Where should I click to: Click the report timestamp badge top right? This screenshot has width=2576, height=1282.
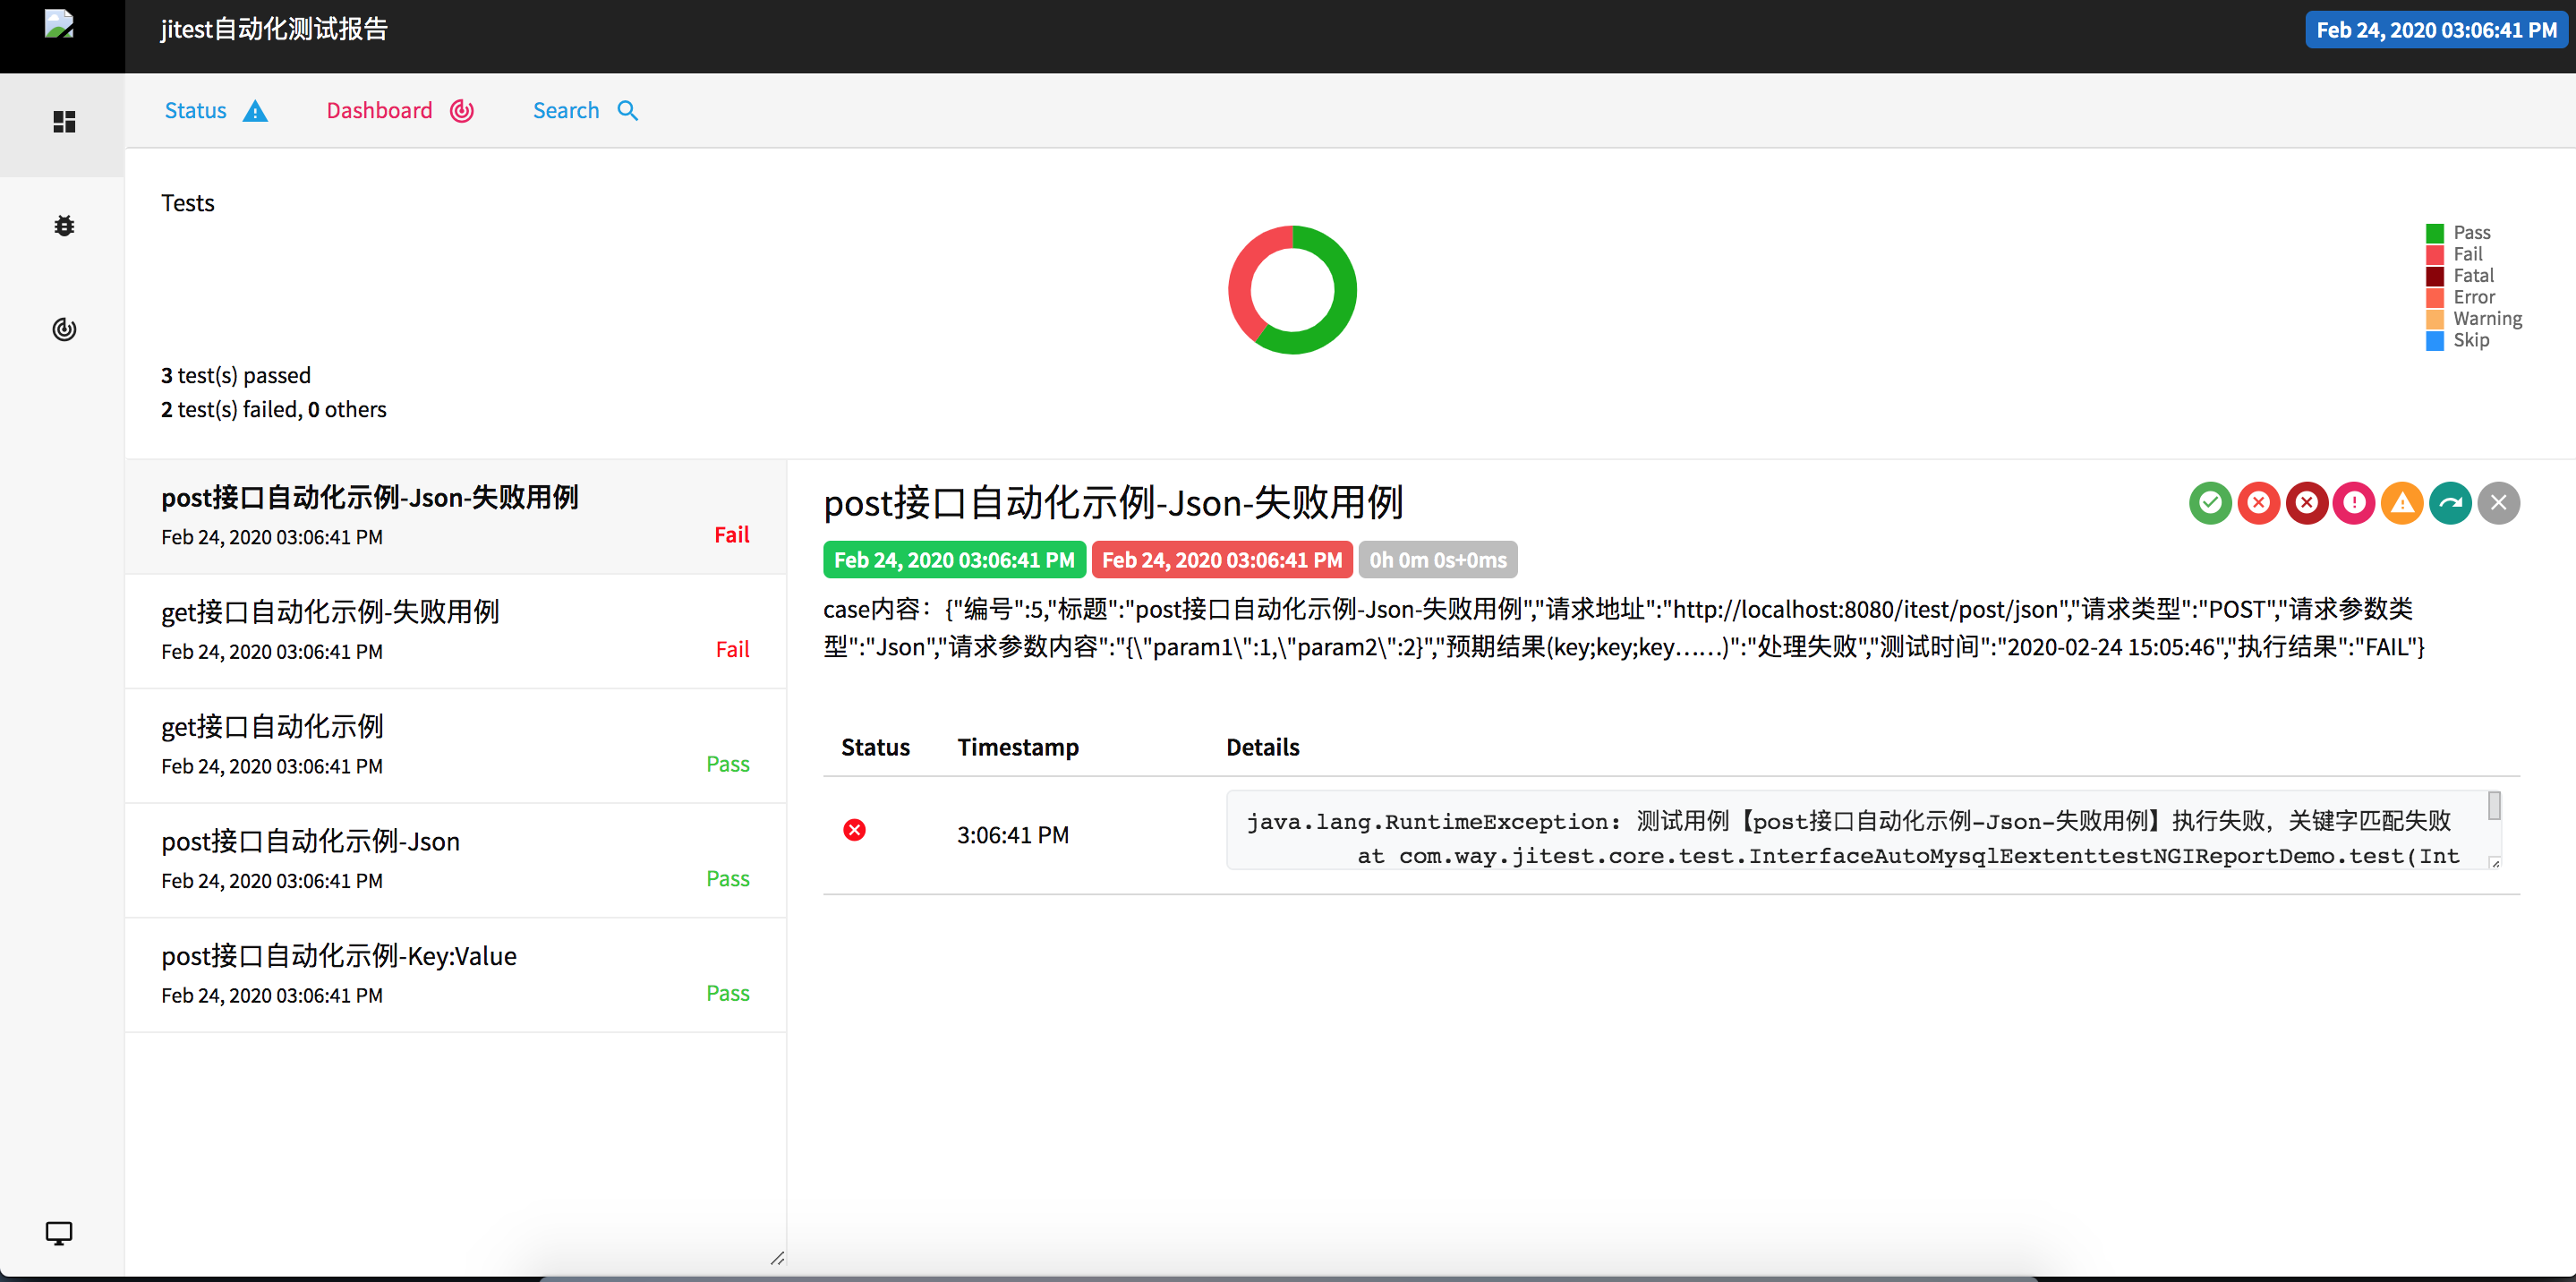click(2437, 29)
